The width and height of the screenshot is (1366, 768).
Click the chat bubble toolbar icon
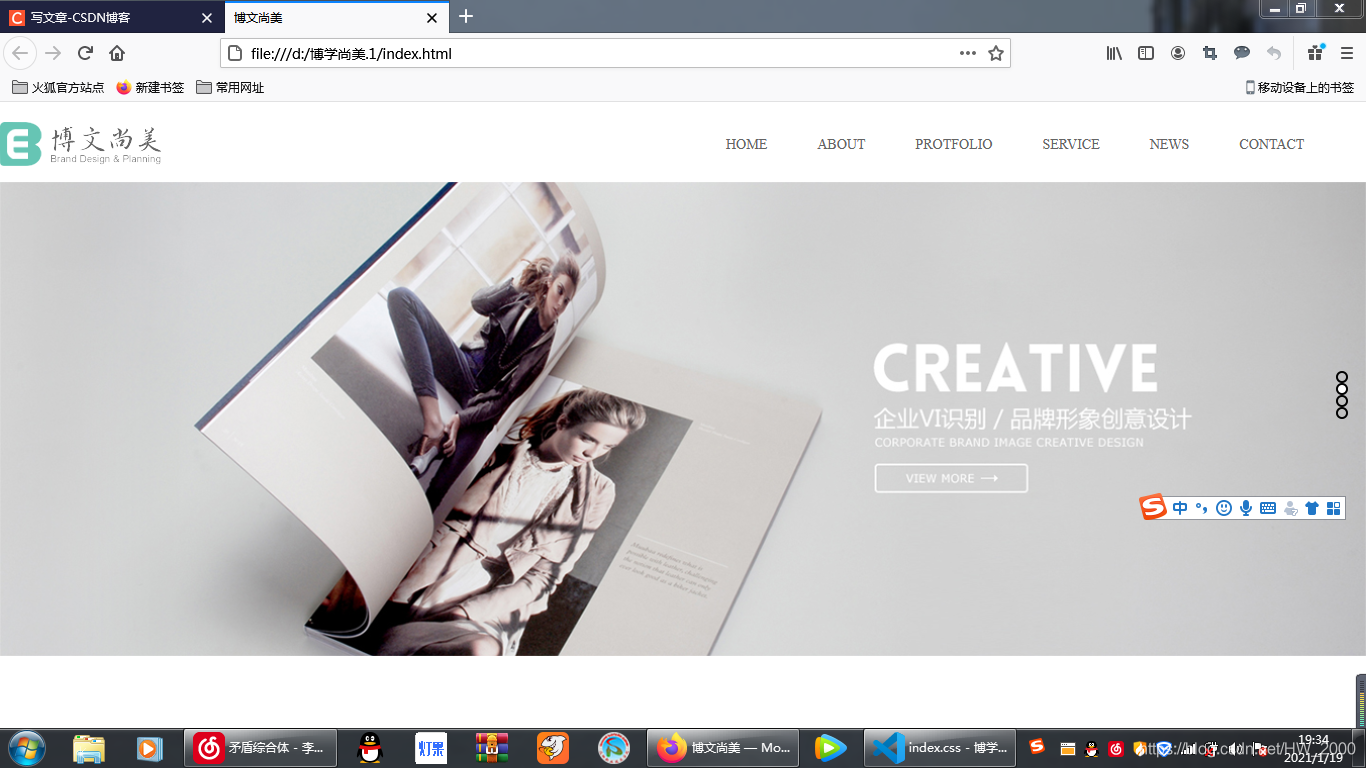coord(1242,53)
